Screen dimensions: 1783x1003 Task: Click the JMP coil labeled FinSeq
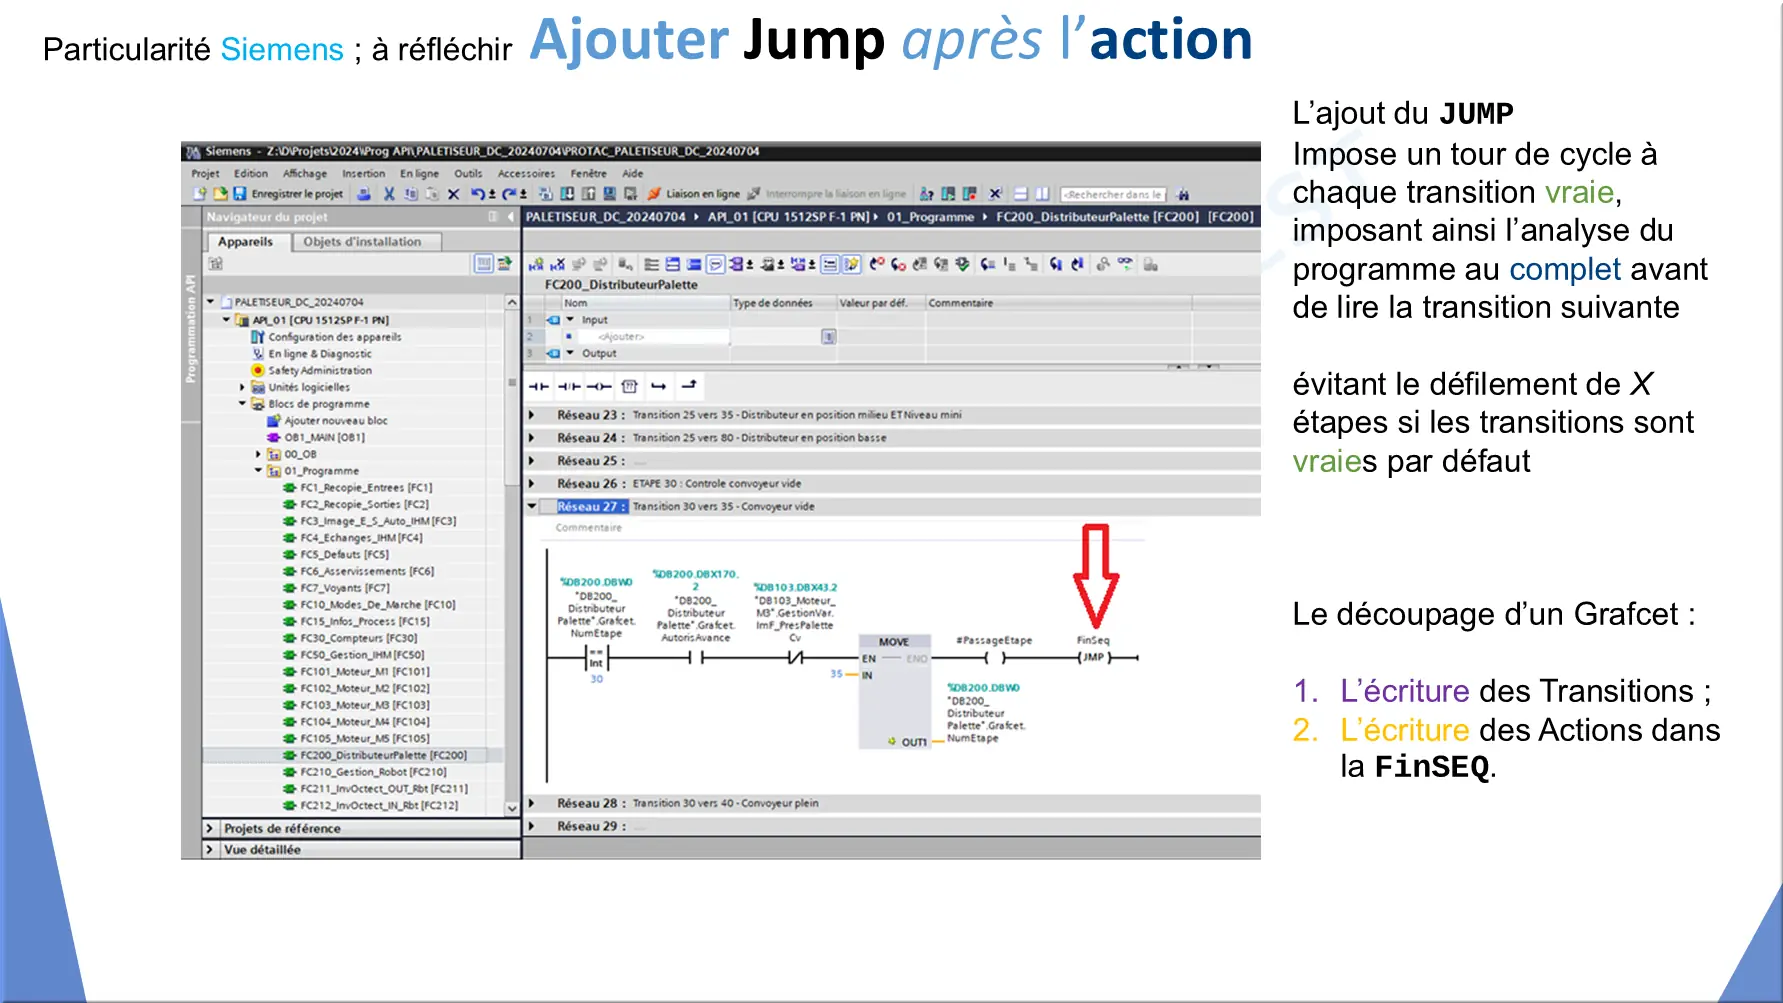(1094, 657)
